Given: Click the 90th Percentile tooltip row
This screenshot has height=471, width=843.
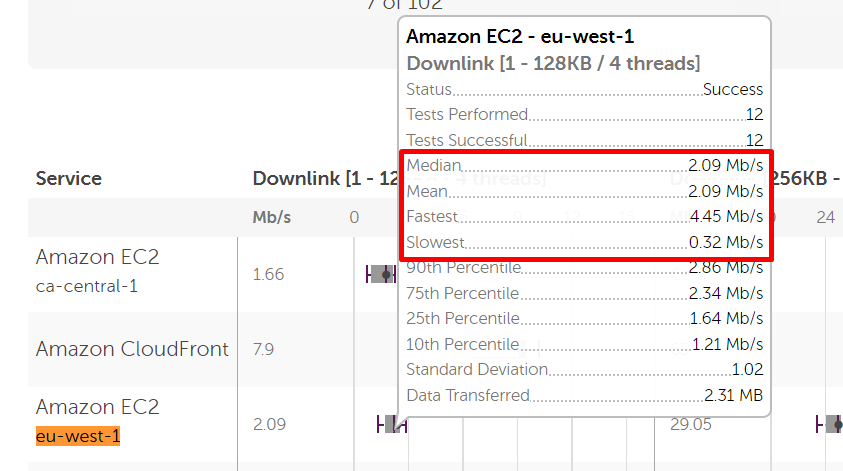Looking at the screenshot, I should pyautogui.click(x=585, y=268).
